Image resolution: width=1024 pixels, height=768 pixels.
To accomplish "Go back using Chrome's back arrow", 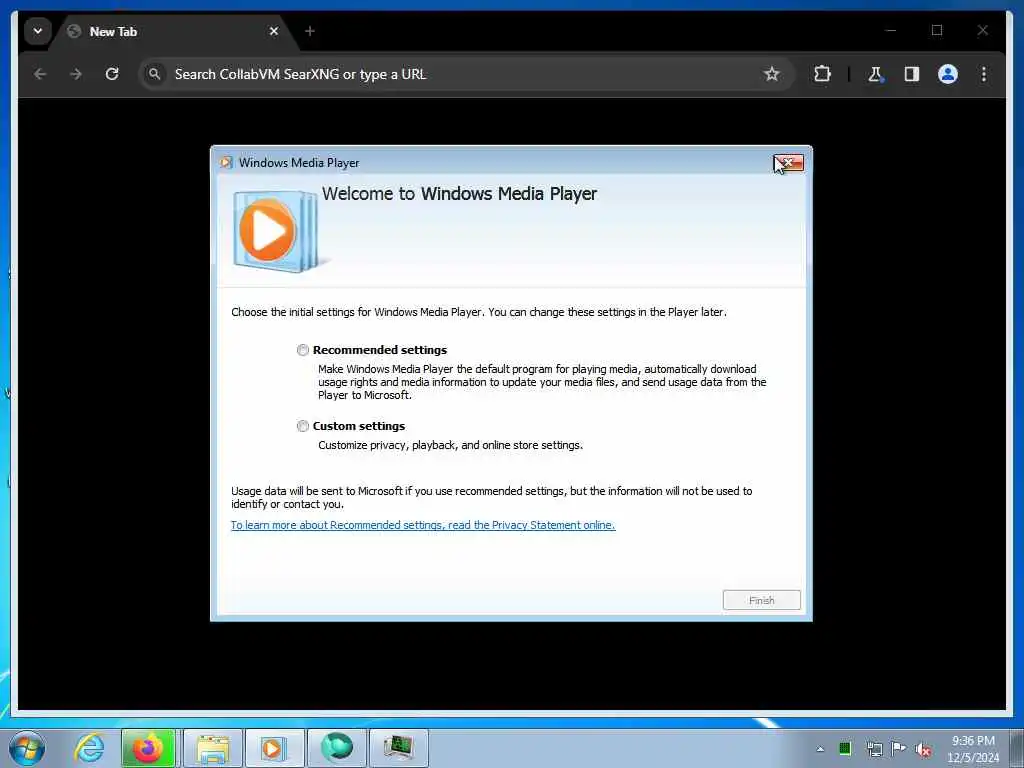I will pyautogui.click(x=40, y=74).
